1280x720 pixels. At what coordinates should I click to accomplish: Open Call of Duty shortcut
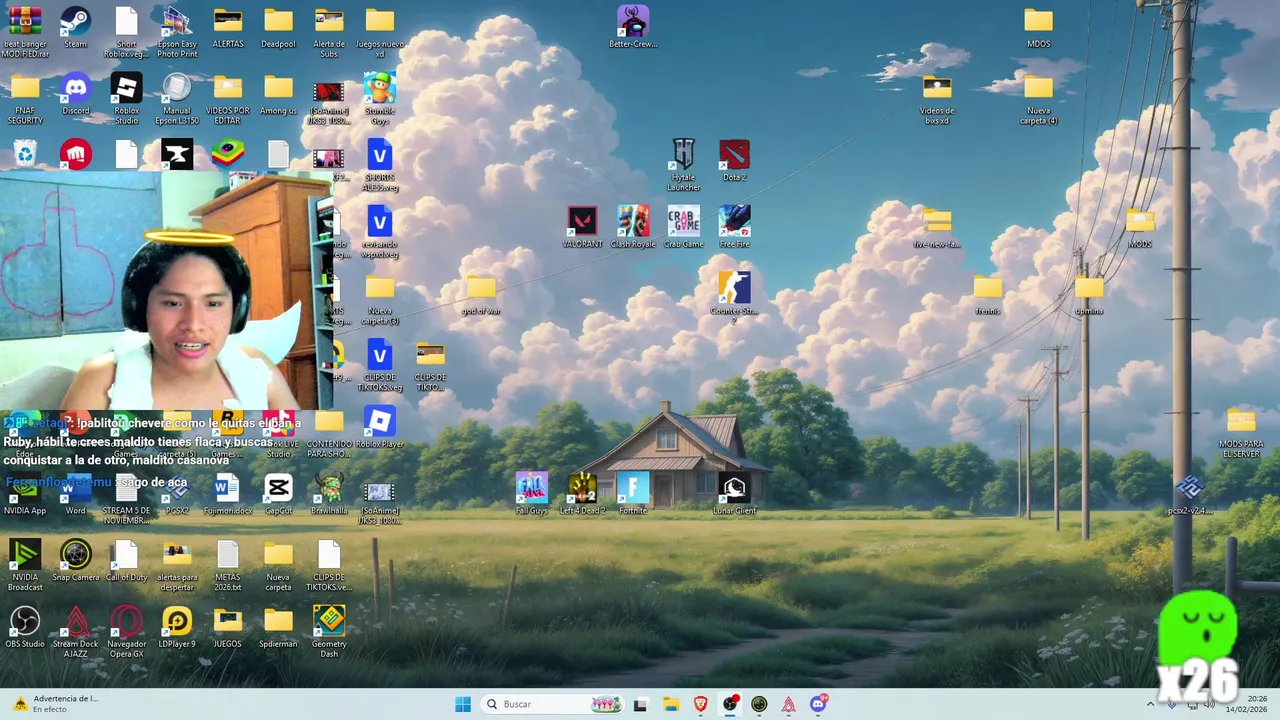coord(126,560)
